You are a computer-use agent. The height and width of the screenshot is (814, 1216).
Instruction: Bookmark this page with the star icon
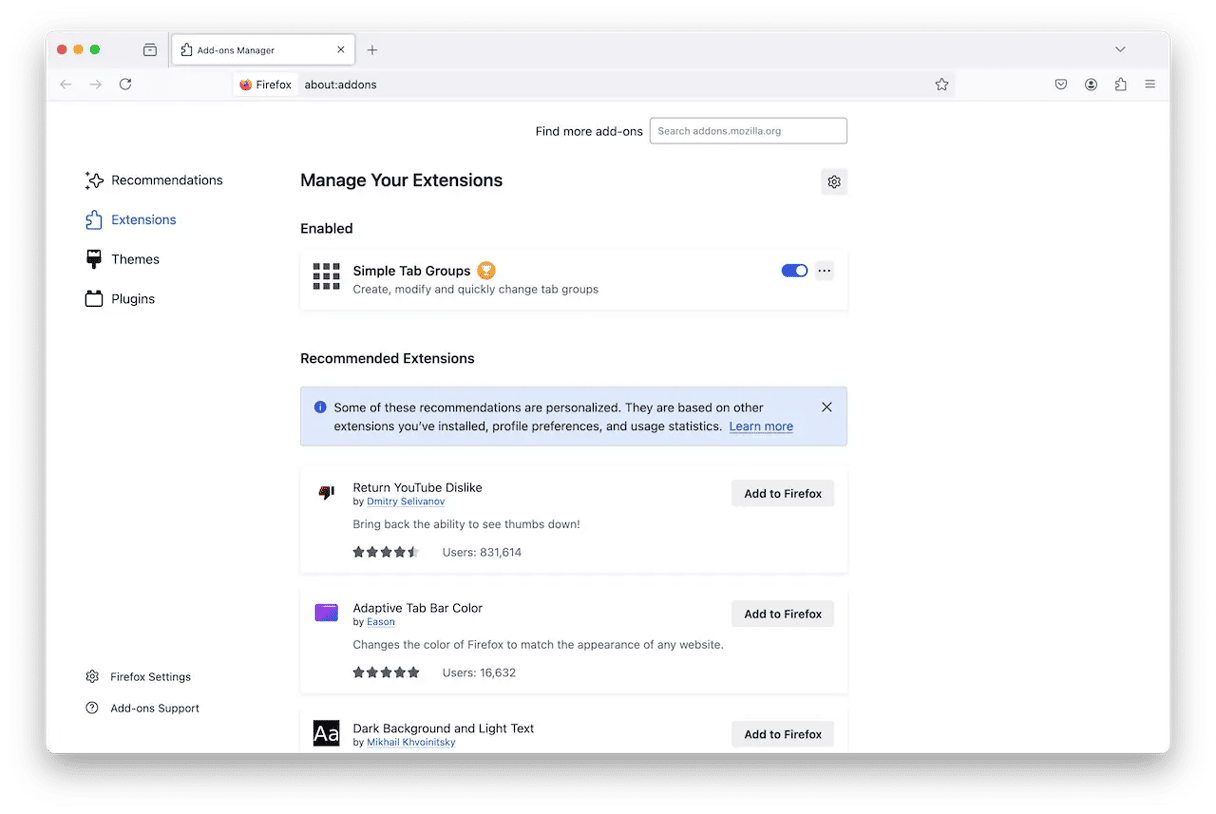coord(941,85)
